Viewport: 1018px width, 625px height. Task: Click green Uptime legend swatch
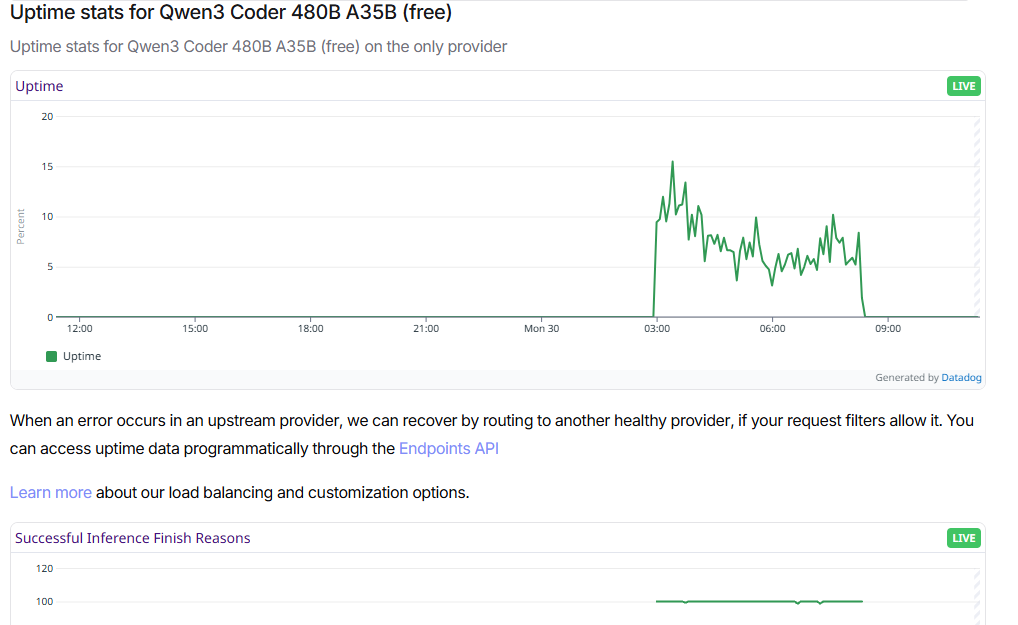pos(51,356)
